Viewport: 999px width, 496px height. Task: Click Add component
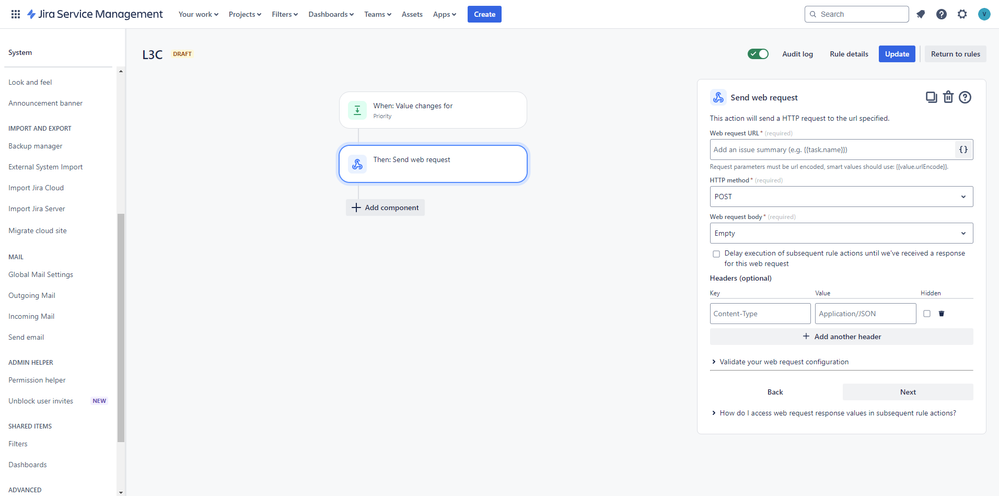385,208
